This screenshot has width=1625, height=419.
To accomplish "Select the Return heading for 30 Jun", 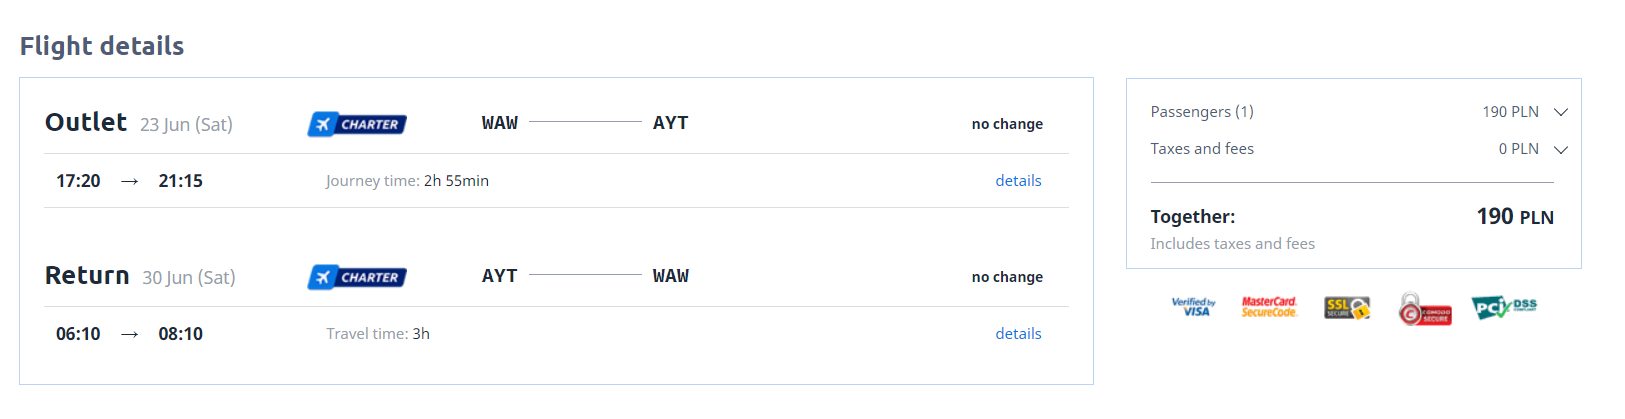I will (87, 275).
